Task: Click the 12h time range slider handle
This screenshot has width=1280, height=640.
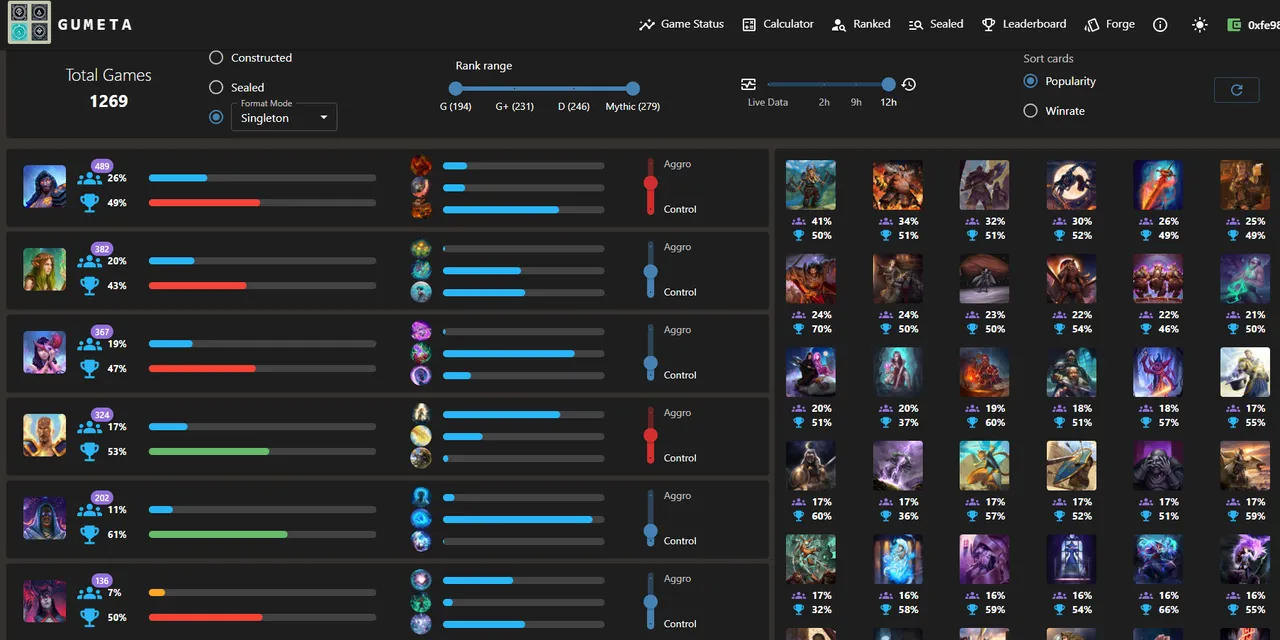Action: [889, 84]
